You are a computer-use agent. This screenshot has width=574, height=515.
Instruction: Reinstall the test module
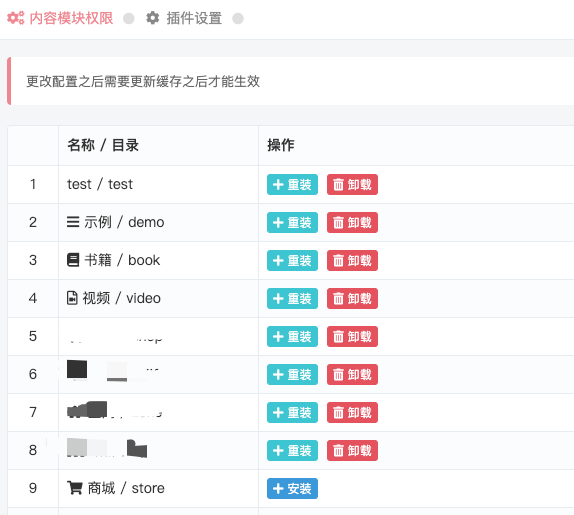tap(292, 184)
